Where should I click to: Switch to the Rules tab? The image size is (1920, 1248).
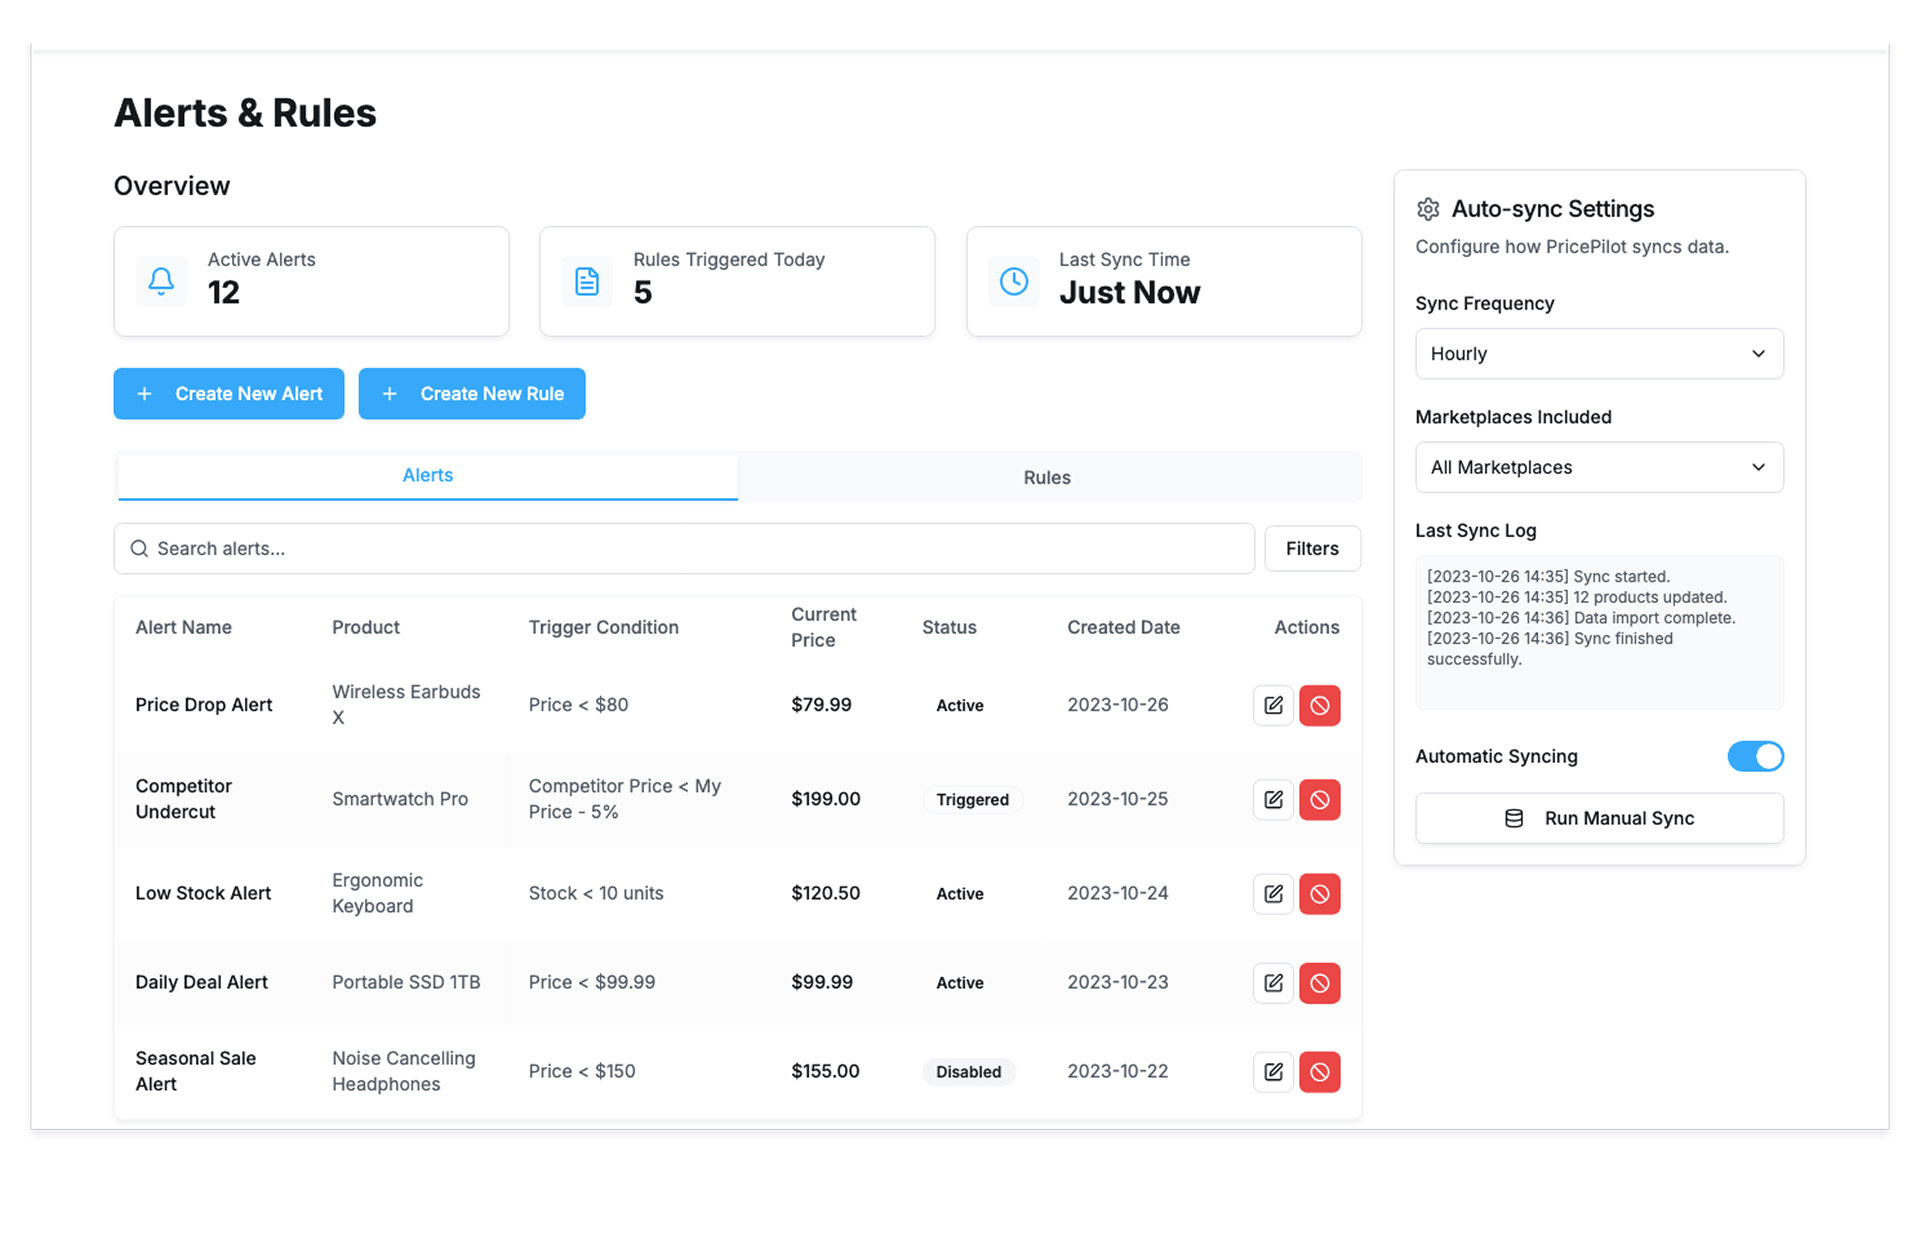[x=1047, y=477]
